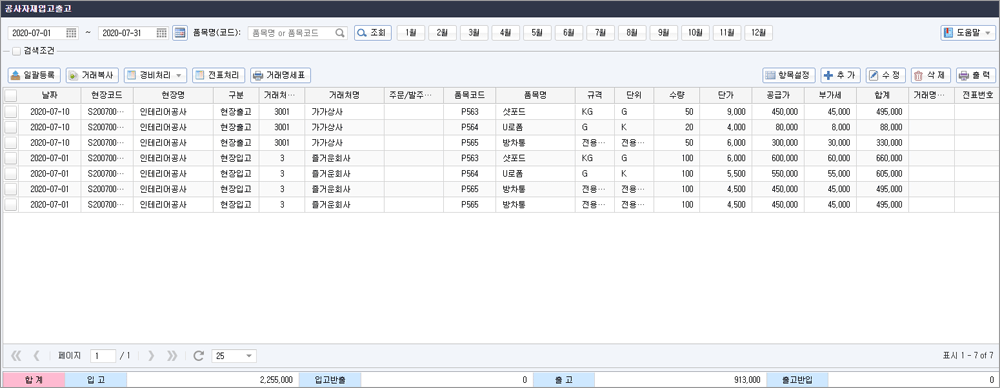Select the 4월 month button

506,33
